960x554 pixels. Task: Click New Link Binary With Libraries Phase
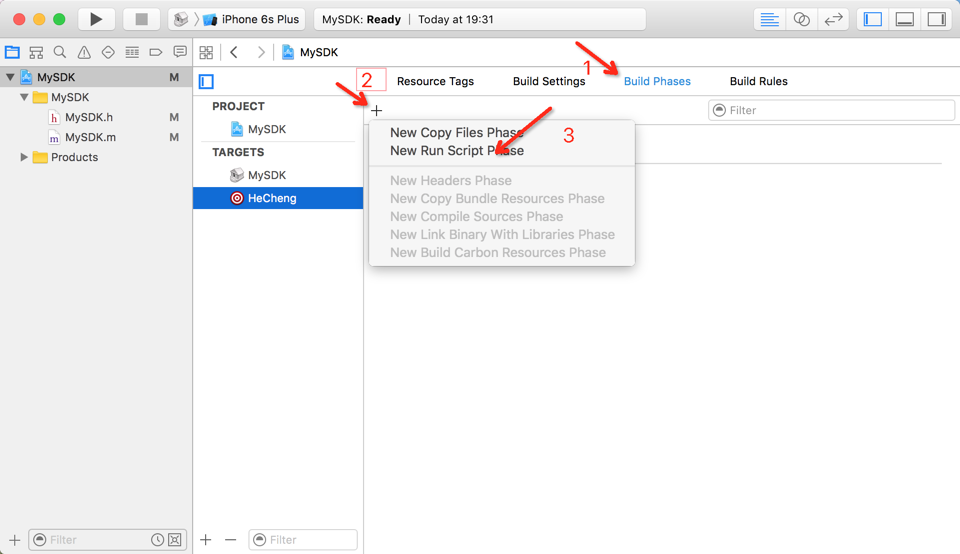click(x=502, y=234)
